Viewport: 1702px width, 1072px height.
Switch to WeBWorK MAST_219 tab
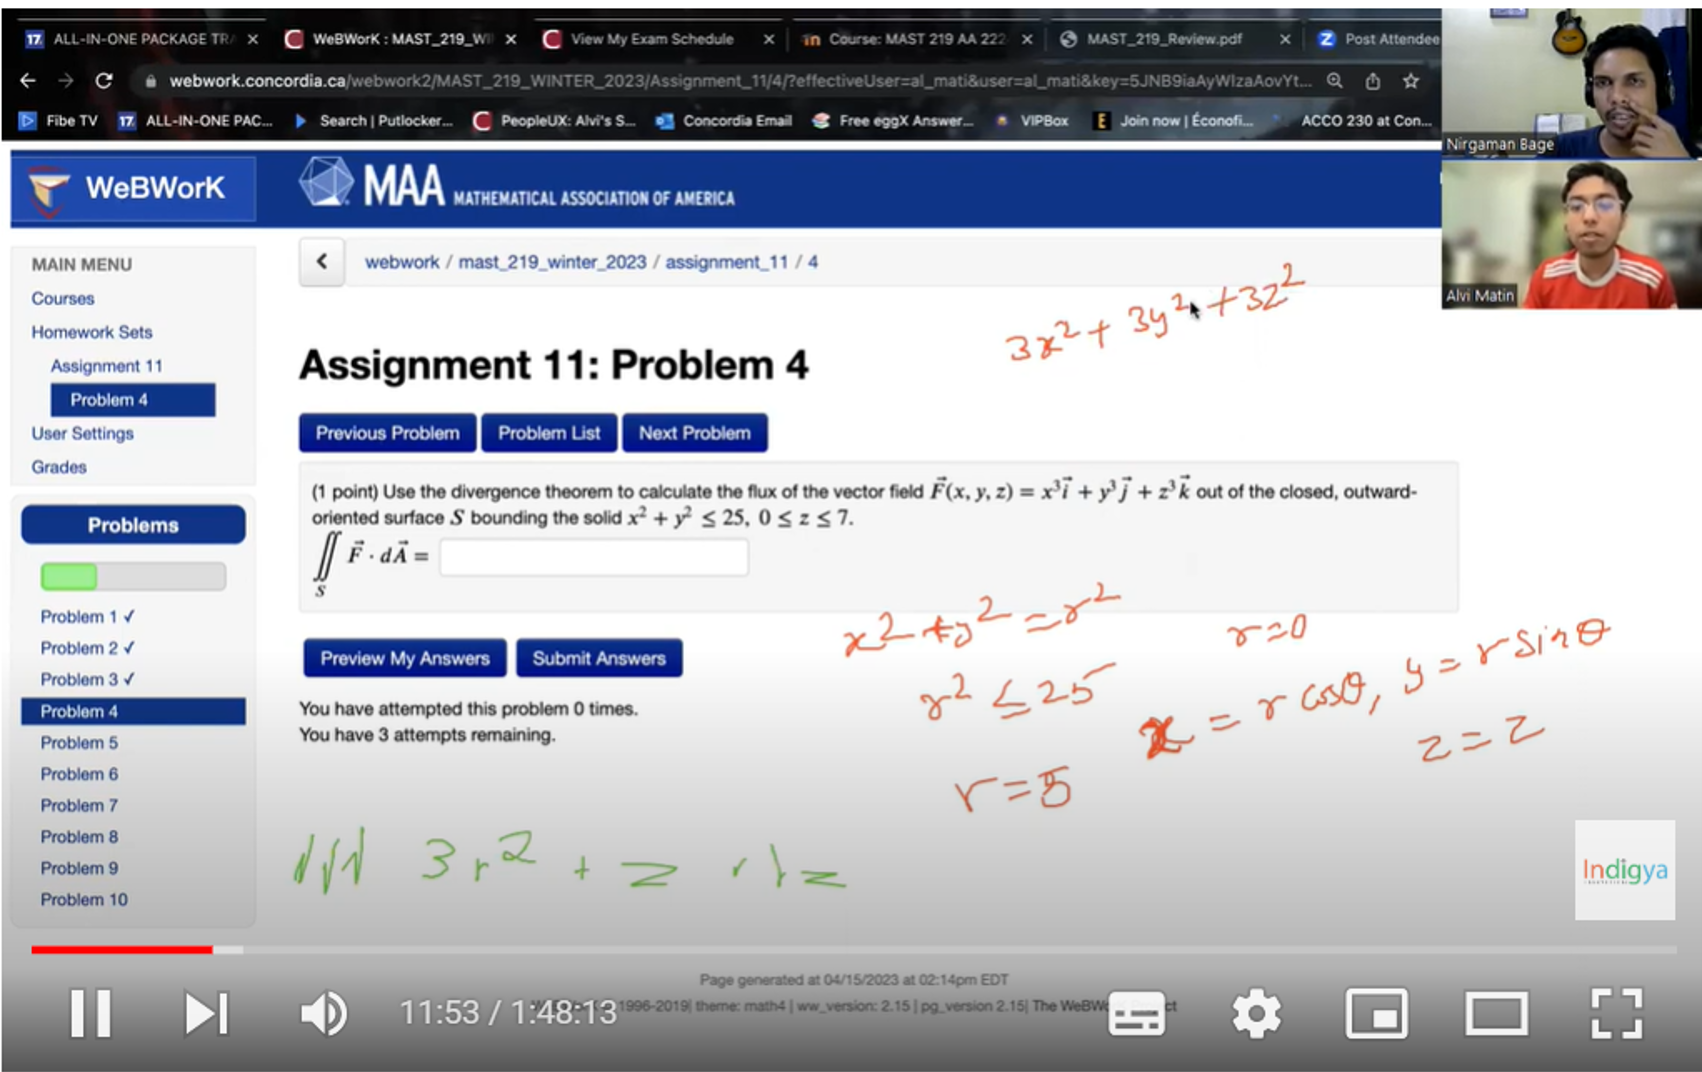tap(401, 39)
